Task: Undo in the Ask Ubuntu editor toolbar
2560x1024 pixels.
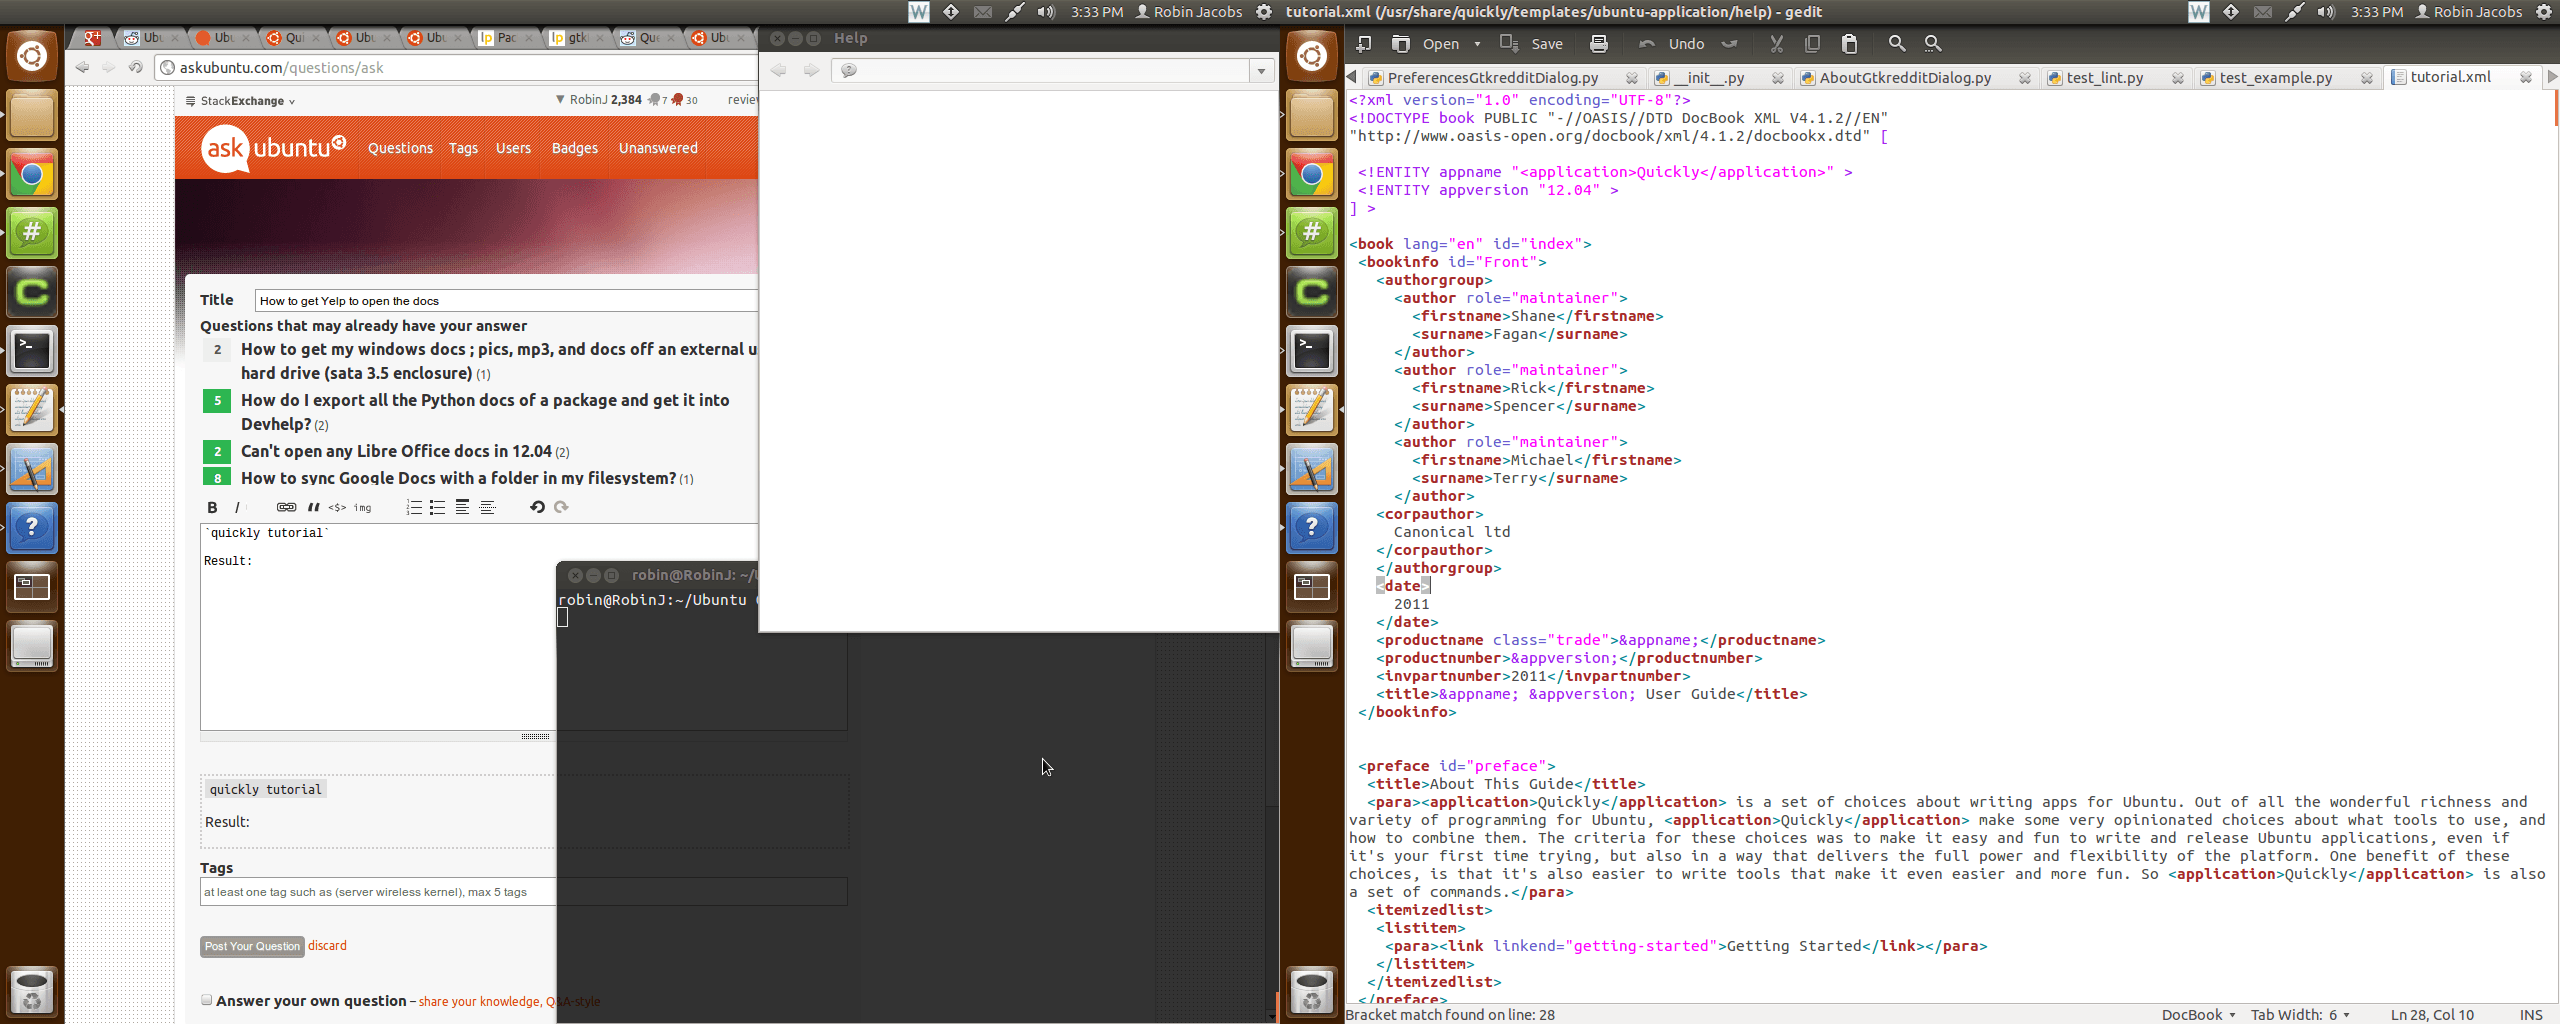Action: pyautogui.click(x=537, y=507)
